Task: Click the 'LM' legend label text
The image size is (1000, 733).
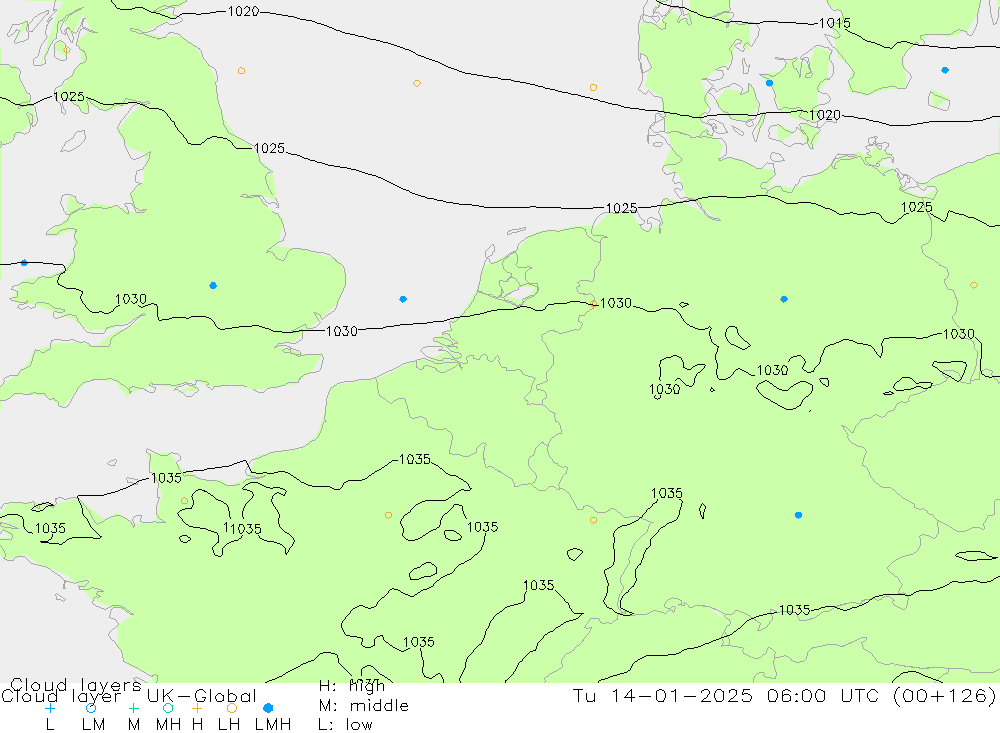Action: [94, 725]
